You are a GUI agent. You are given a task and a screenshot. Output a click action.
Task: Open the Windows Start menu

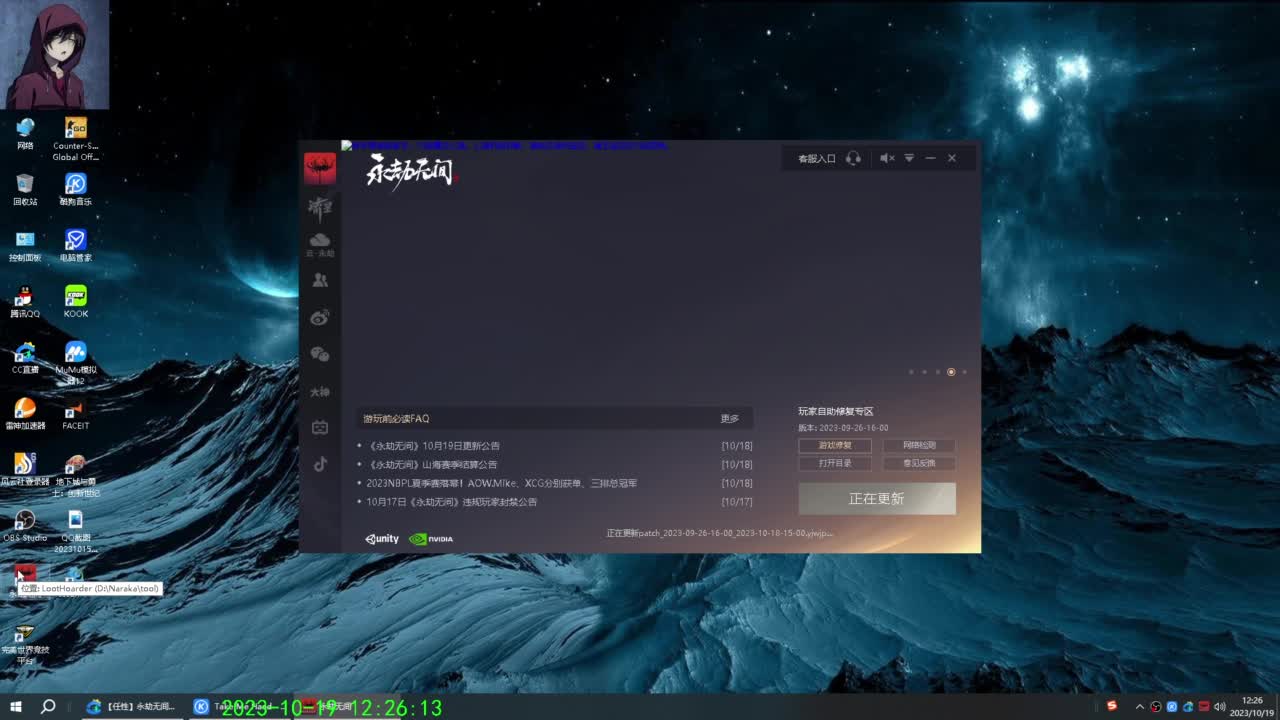(15, 706)
